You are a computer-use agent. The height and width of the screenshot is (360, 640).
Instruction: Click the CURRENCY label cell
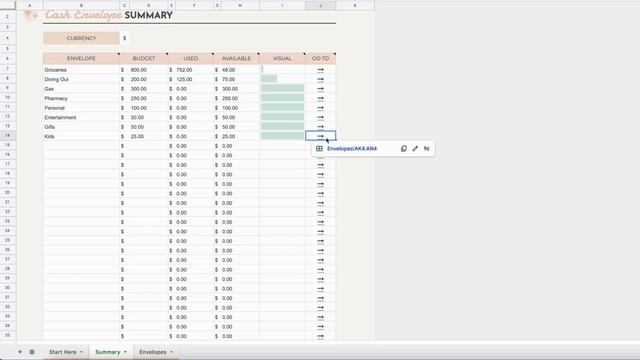coord(81,38)
